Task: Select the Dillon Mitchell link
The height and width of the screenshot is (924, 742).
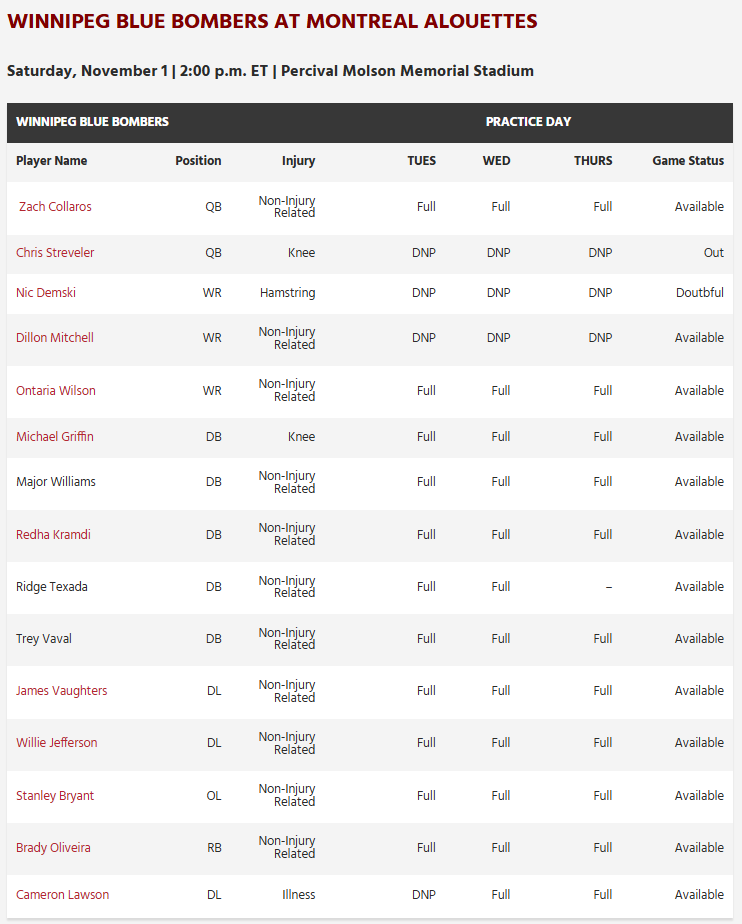Action: point(55,338)
